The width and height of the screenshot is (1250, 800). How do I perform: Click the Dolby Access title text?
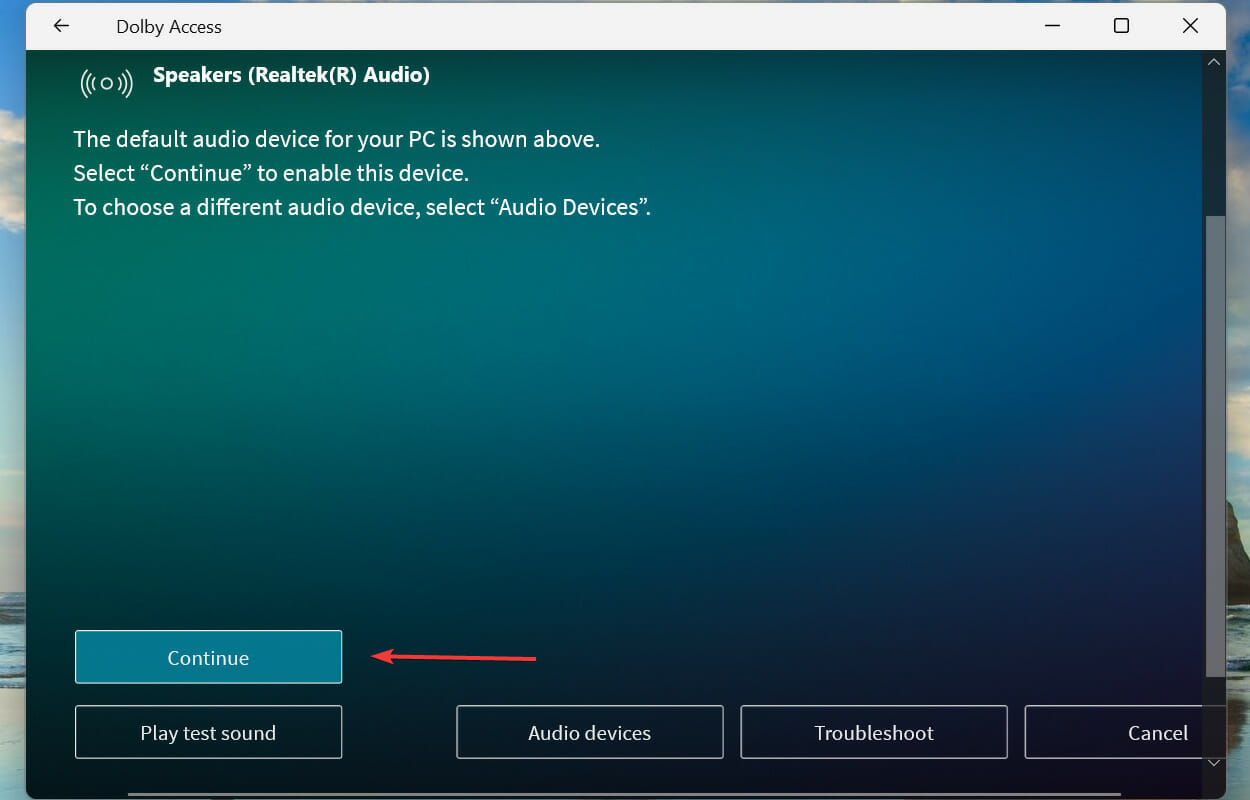pyautogui.click(x=169, y=27)
